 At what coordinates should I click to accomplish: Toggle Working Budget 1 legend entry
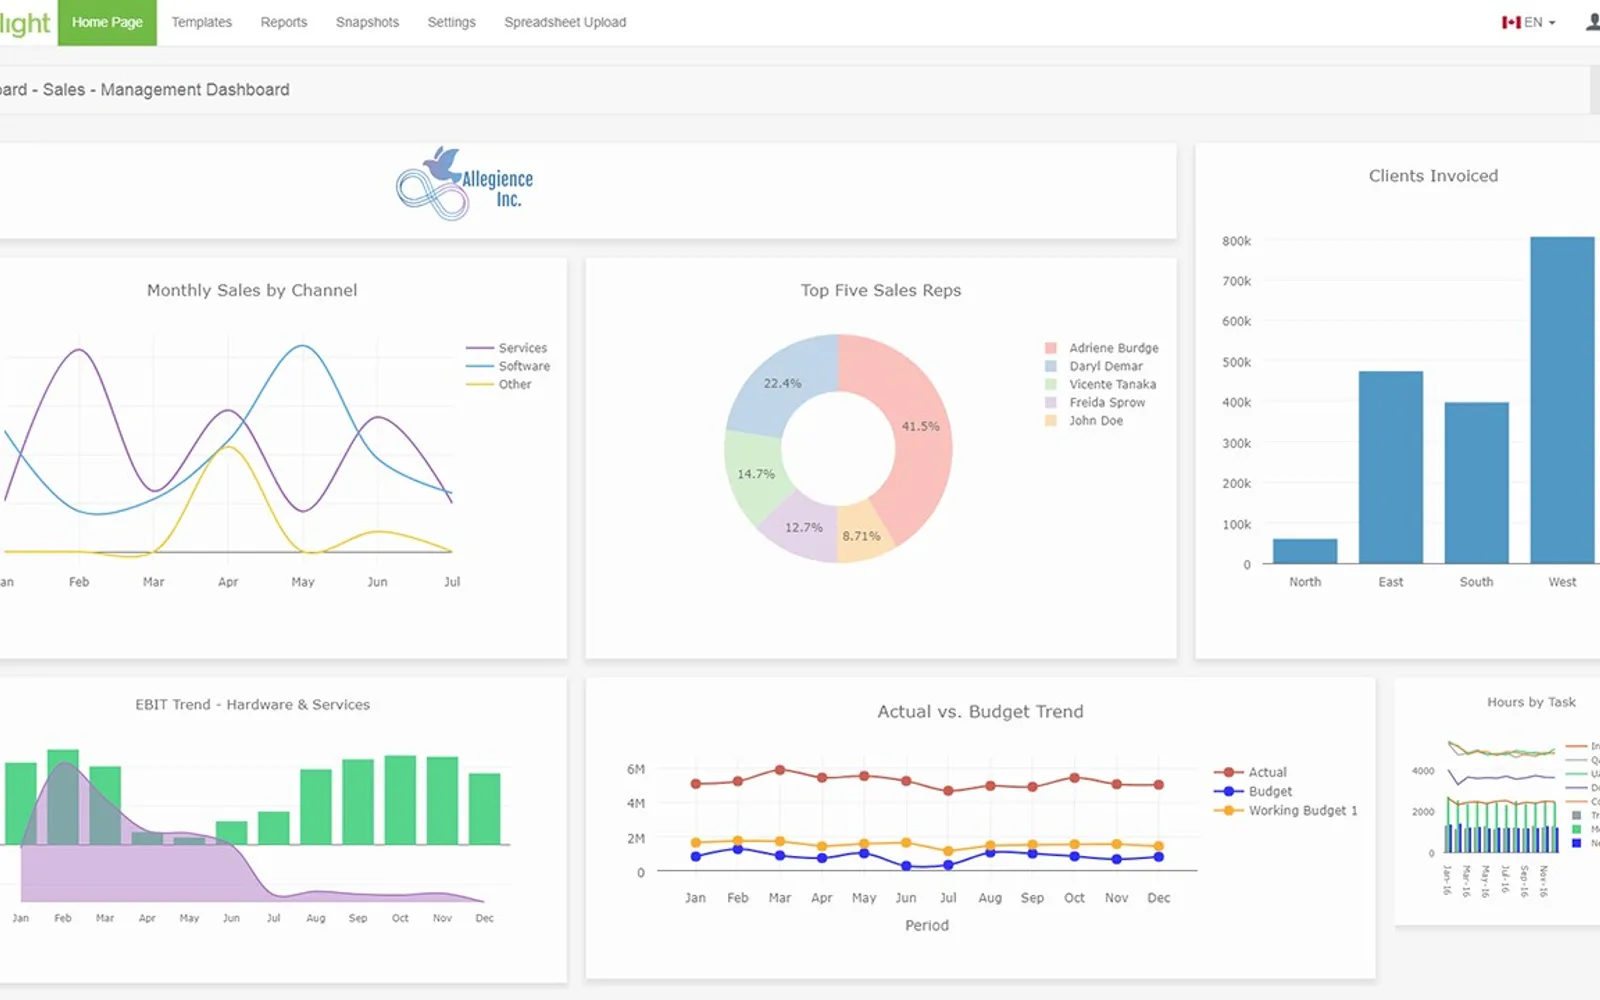coord(1286,810)
